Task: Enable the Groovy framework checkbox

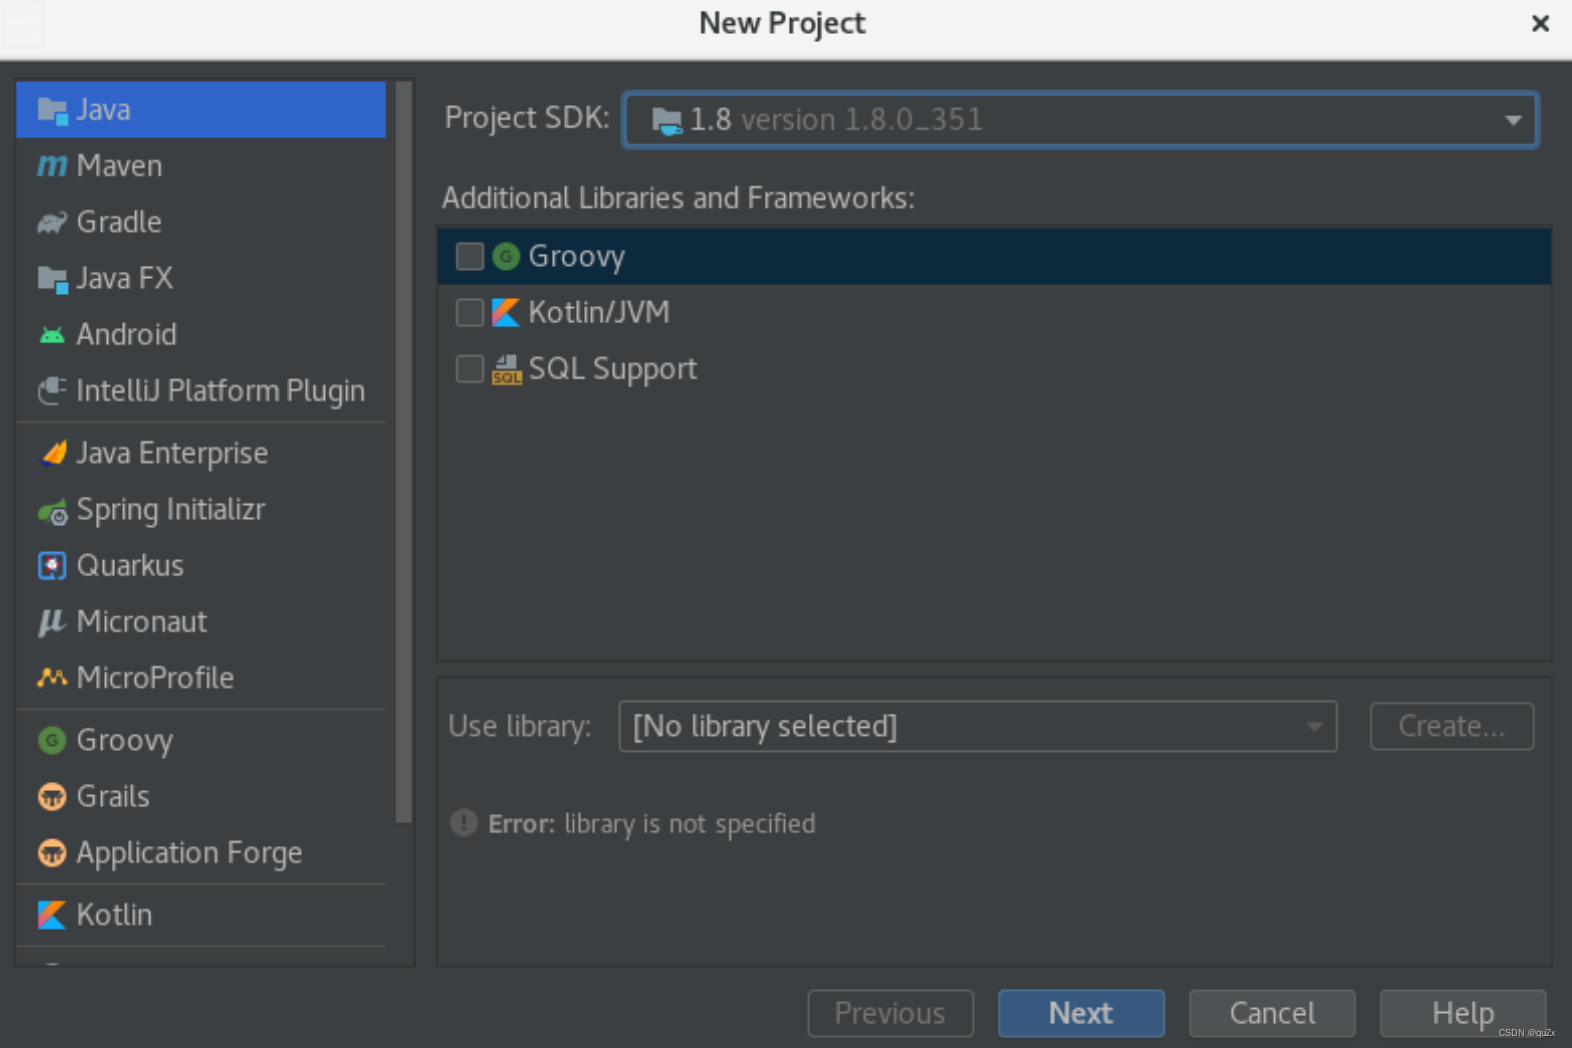Action: coord(470,257)
